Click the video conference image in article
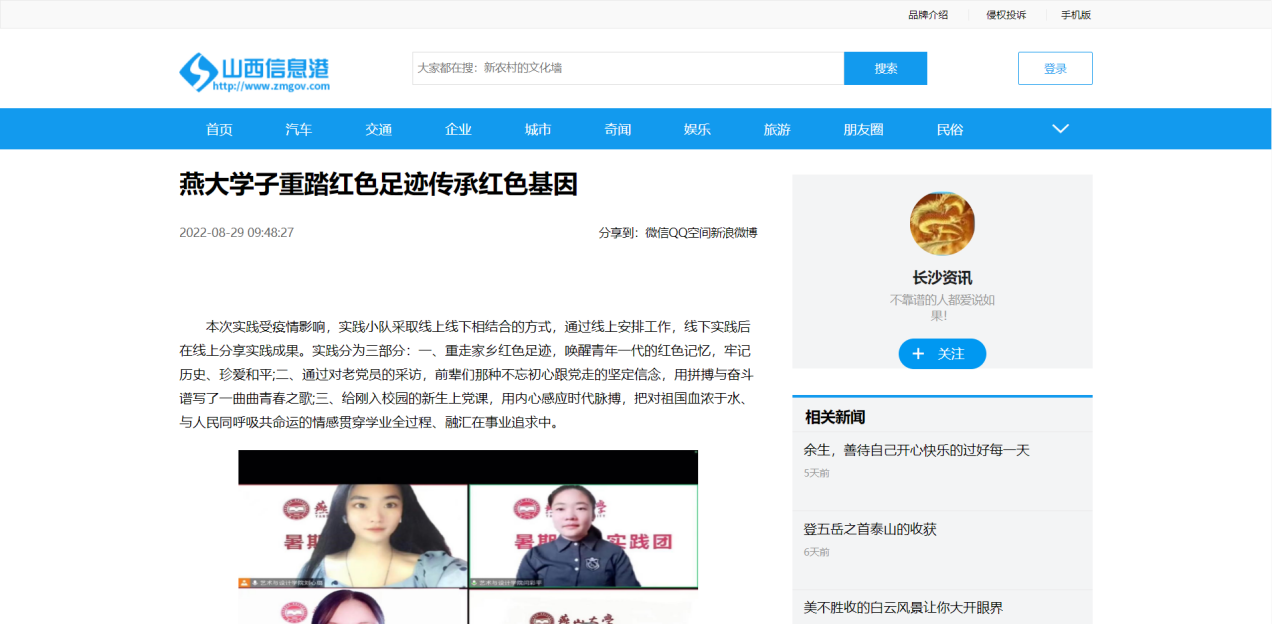1272x624 pixels. point(467,537)
